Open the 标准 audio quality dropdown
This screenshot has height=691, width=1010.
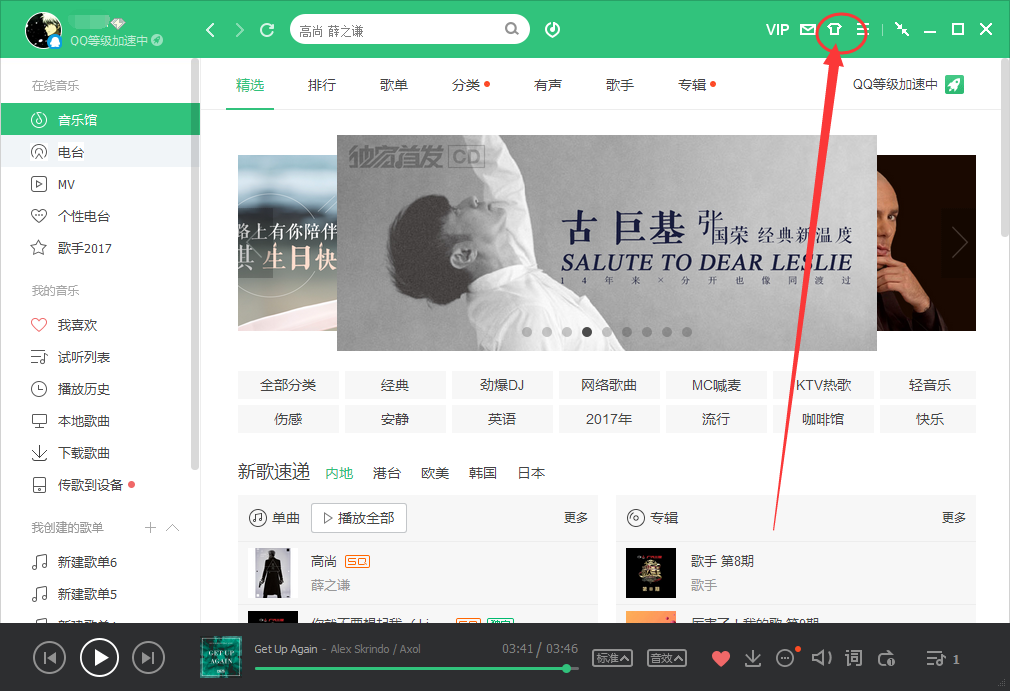pyautogui.click(x=612, y=658)
